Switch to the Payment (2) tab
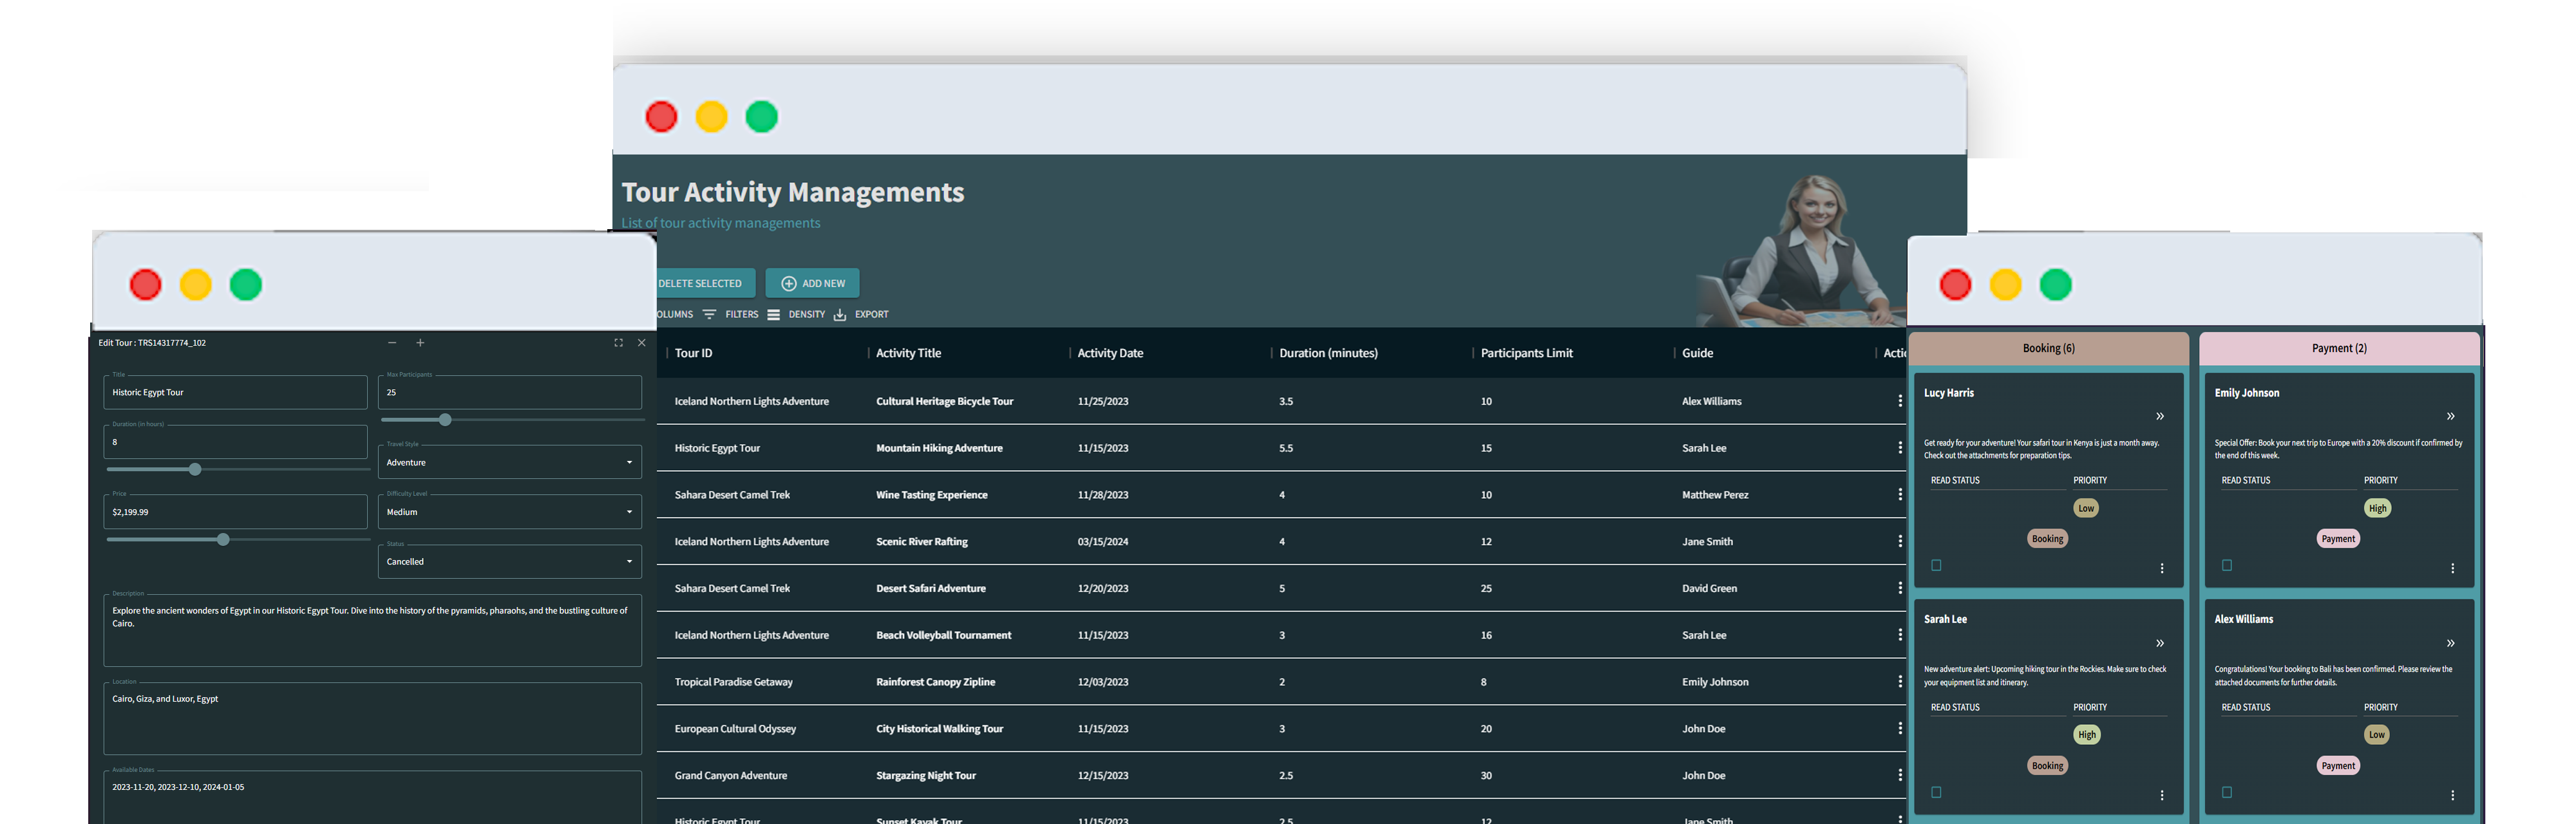The image size is (2576, 824). [2338, 348]
